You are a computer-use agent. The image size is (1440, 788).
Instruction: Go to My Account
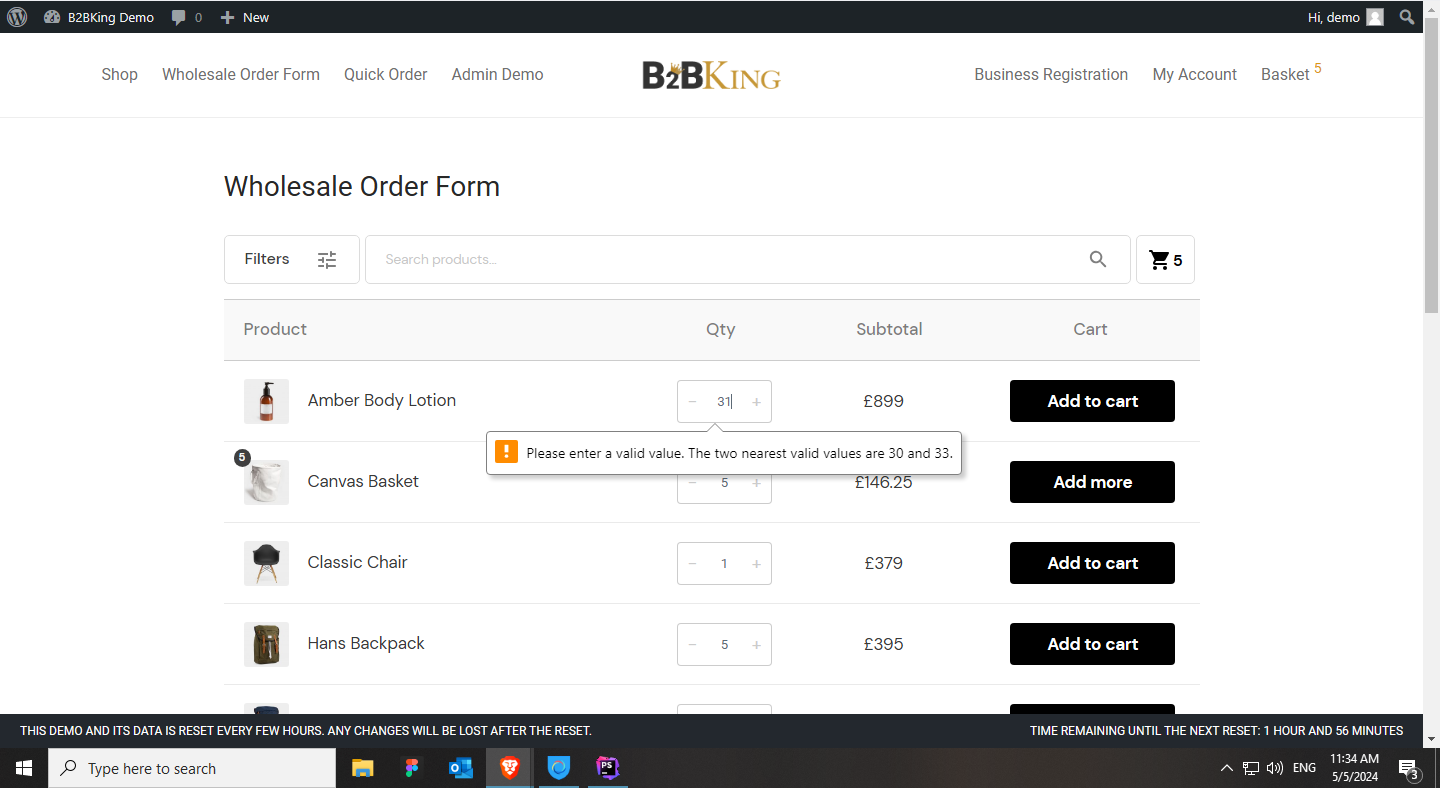click(x=1195, y=75)
